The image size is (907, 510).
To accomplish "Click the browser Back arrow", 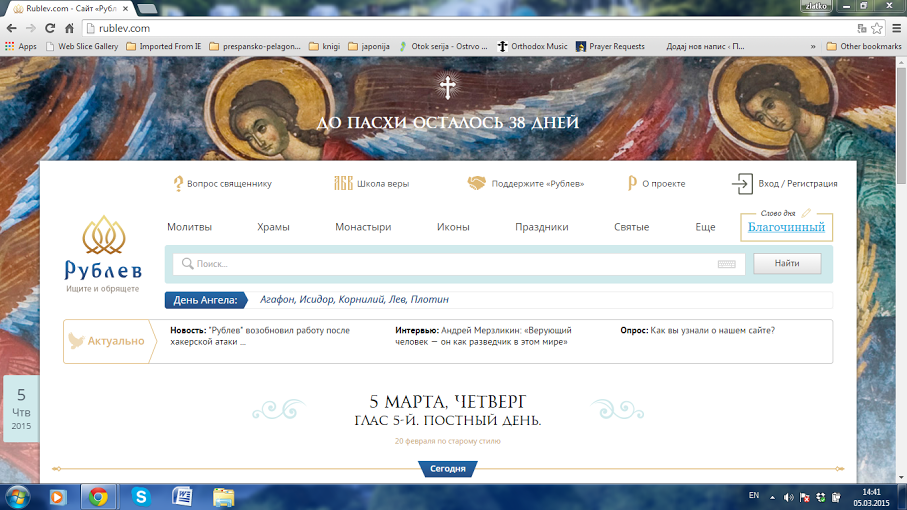I will pos(12,28).
